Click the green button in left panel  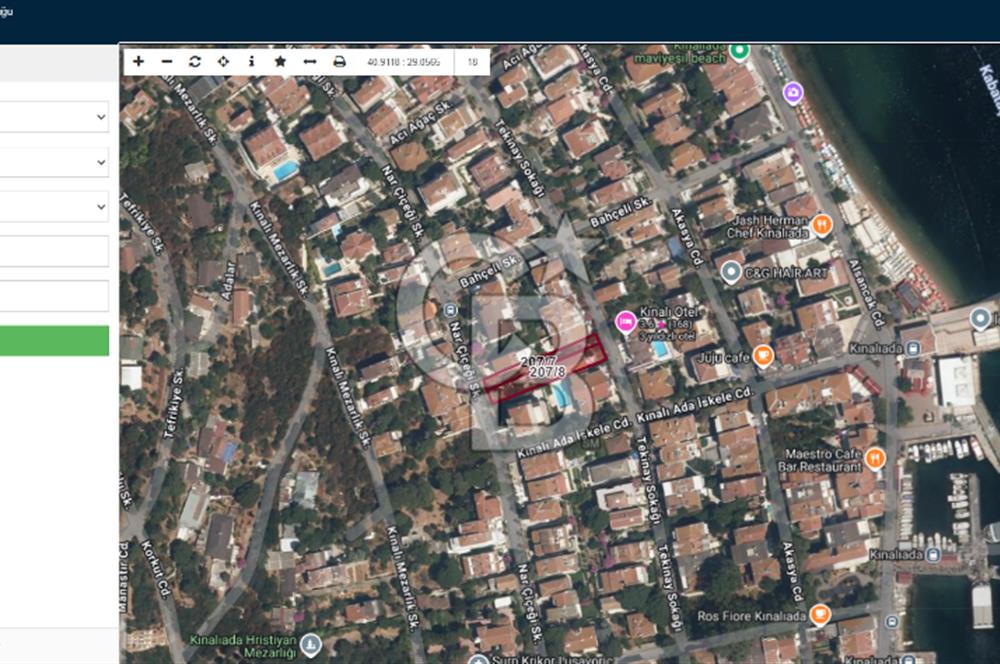point(54,341)
